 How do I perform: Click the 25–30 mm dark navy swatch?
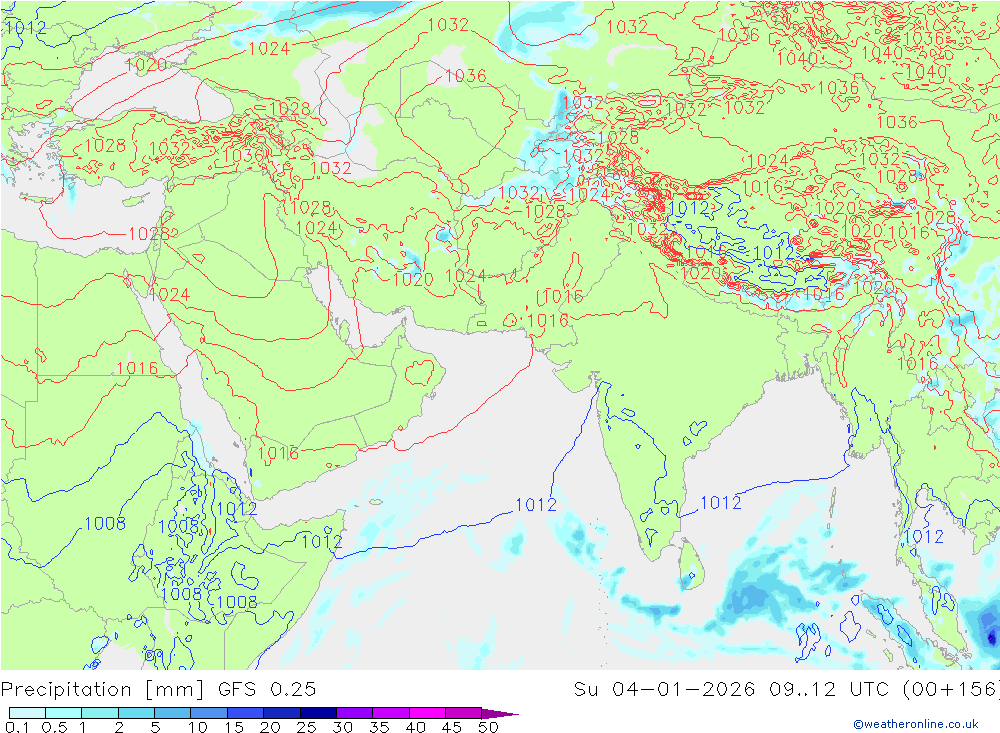coord(318,713)
